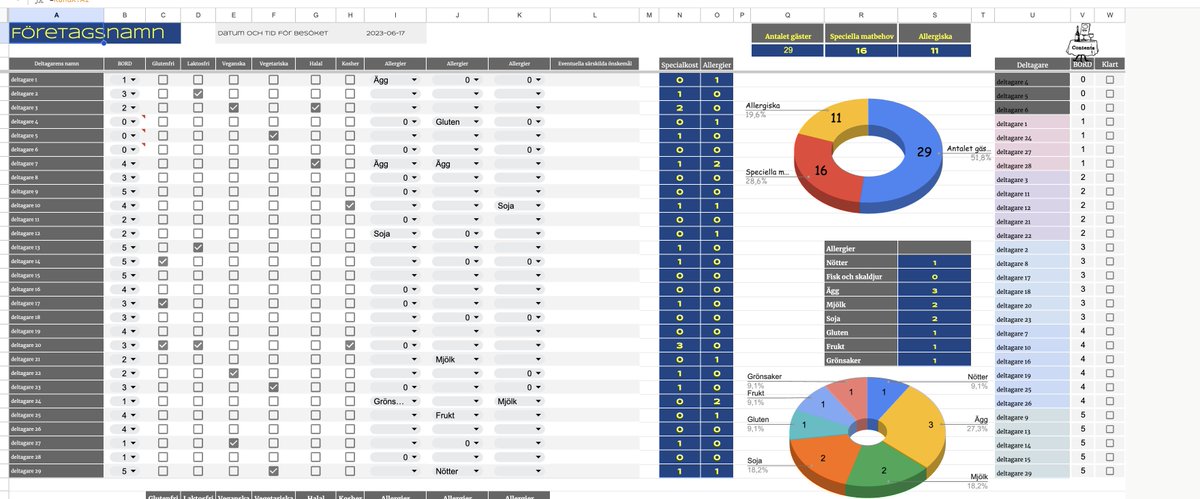Toggle Vegetariska checkbox for deltagare 5
This screenshot has width=1200, height=499.
tap(273, 135)
